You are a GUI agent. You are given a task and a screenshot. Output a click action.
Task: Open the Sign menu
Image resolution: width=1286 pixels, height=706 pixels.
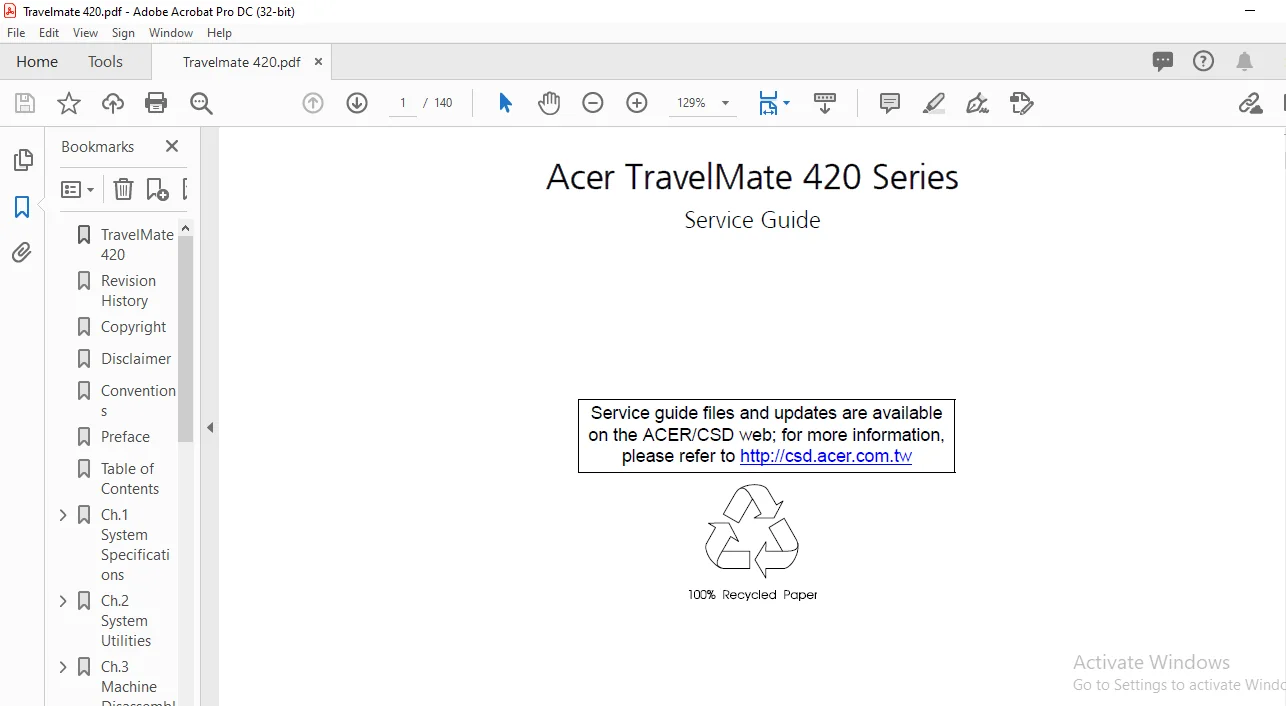pyautogui.click(x=123, y=33)
